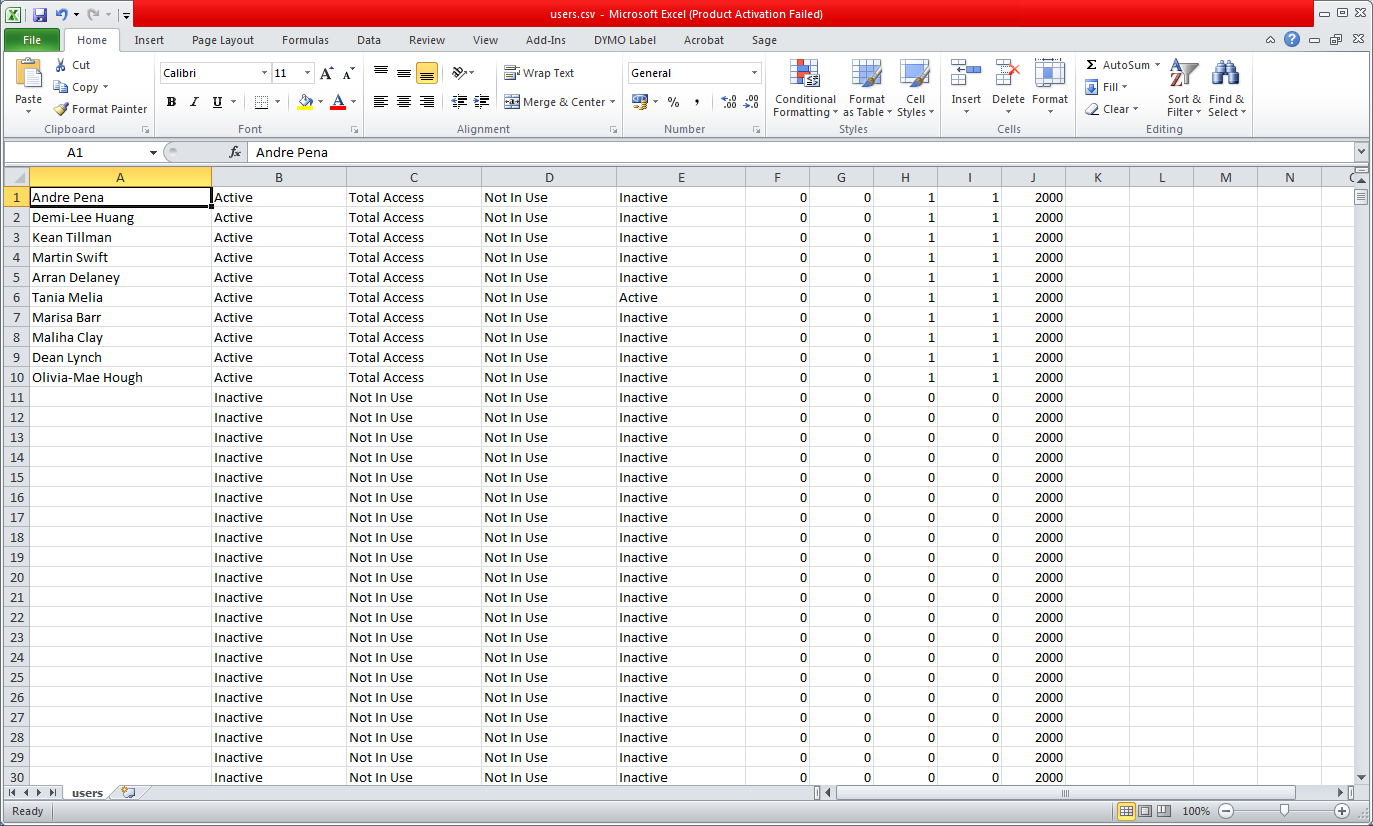Toggle Bold formatting

pos(171,102)
